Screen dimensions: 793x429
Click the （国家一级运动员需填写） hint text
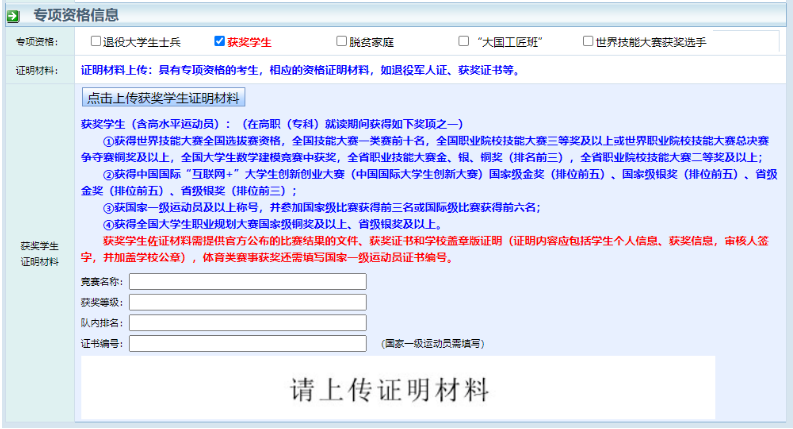tap(433, 344)
